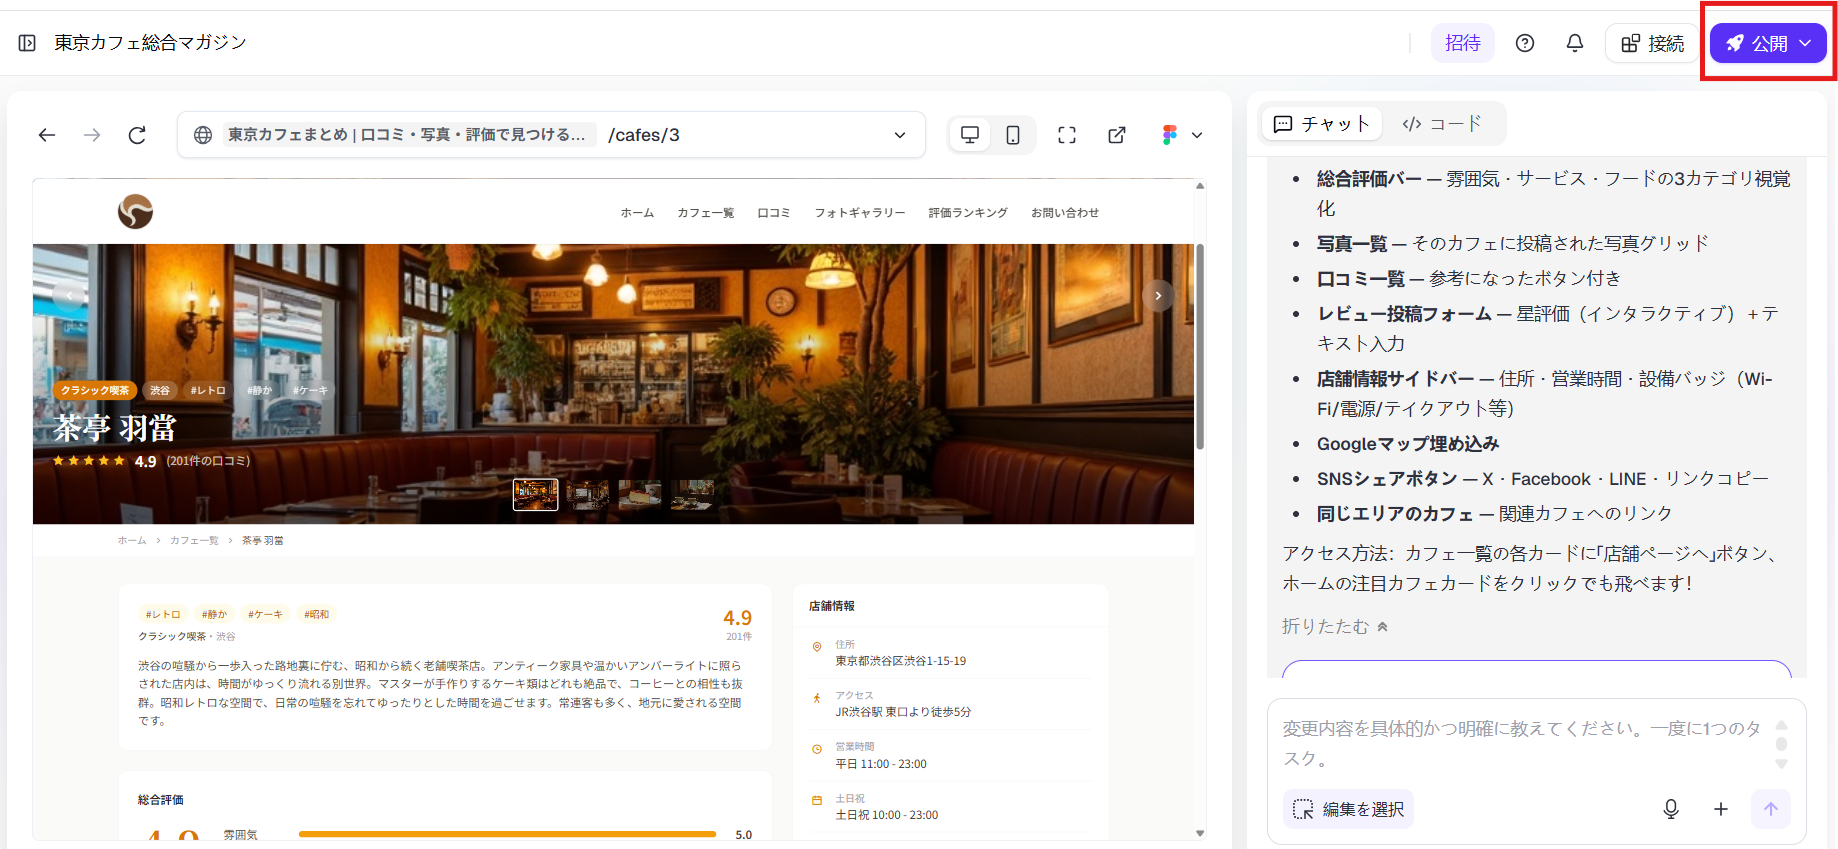Viewport: 1838px width, 849px height.
Task: Add attachment with plus icon
Action: 1721,809
